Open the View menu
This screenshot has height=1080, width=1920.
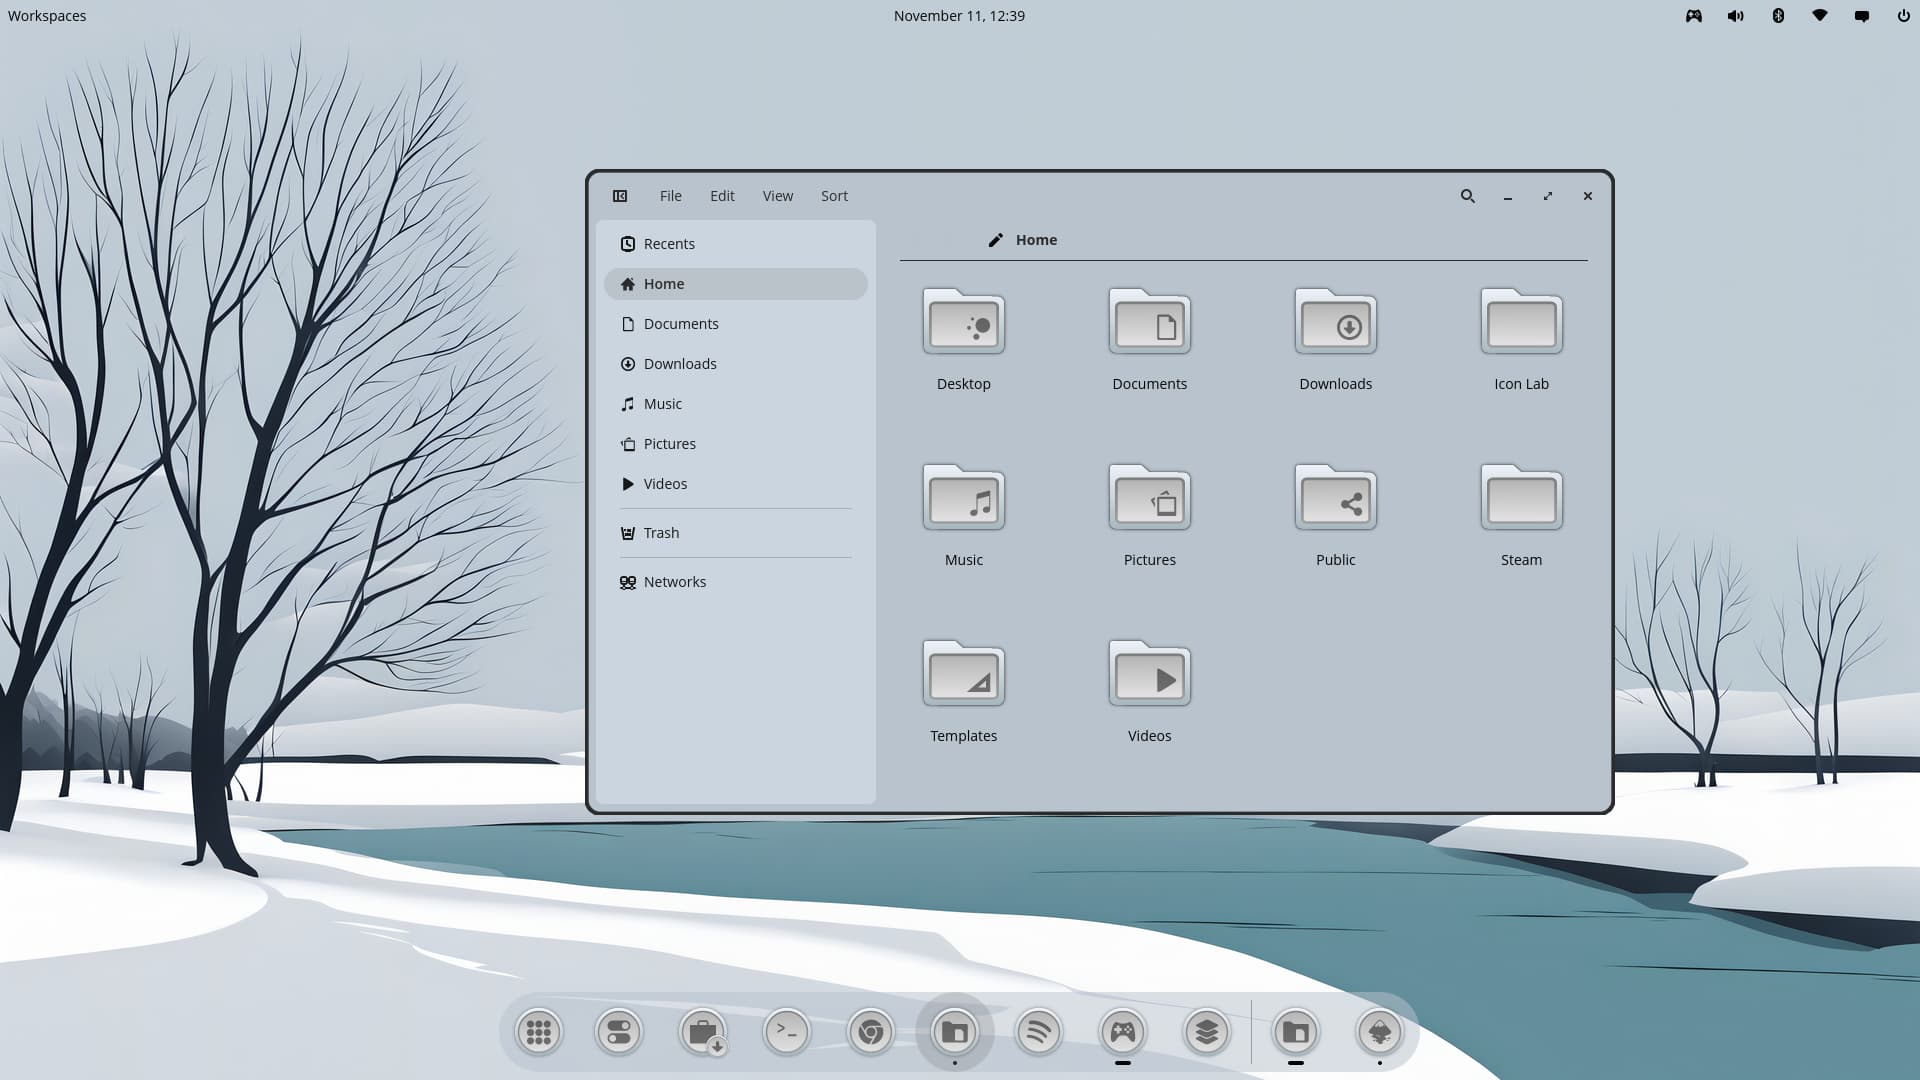coord(777,196)
